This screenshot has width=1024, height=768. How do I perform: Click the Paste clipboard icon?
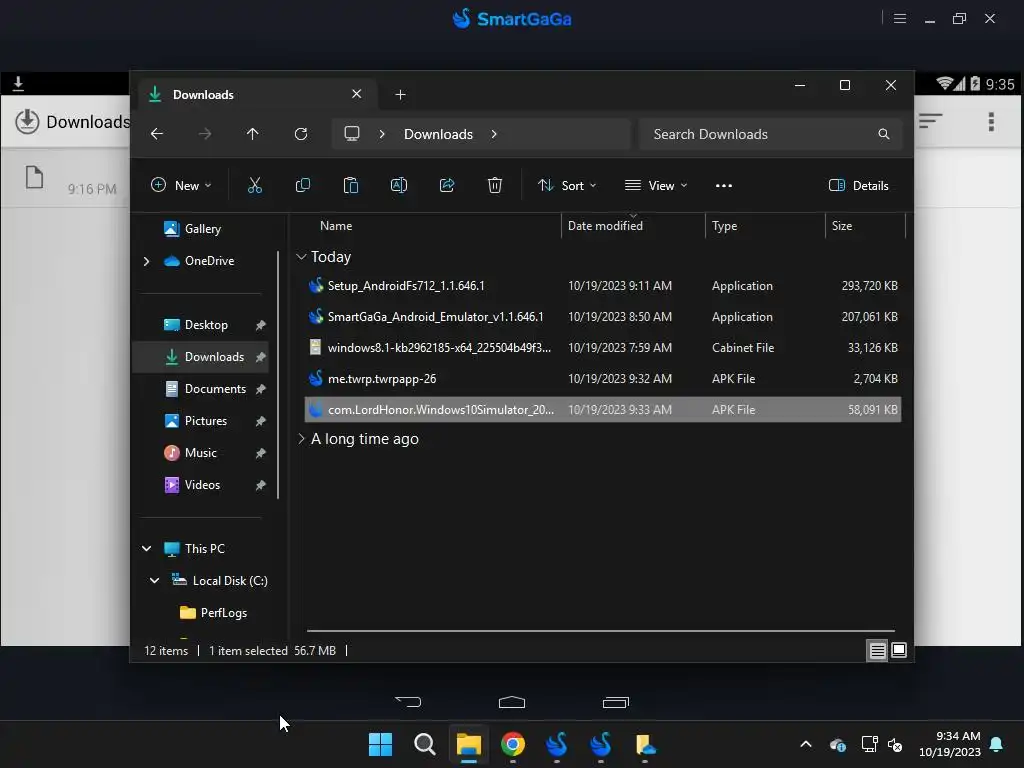(x=351, y=185)
